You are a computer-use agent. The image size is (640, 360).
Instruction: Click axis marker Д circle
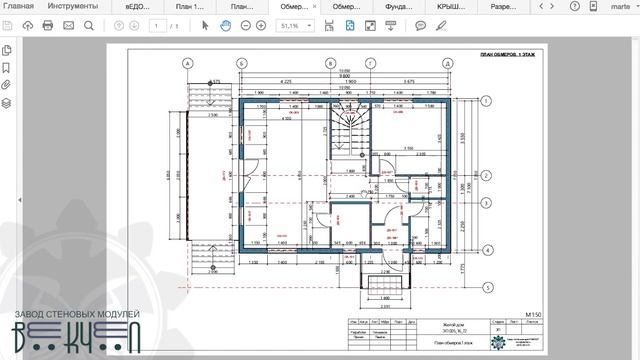point(448,64)
